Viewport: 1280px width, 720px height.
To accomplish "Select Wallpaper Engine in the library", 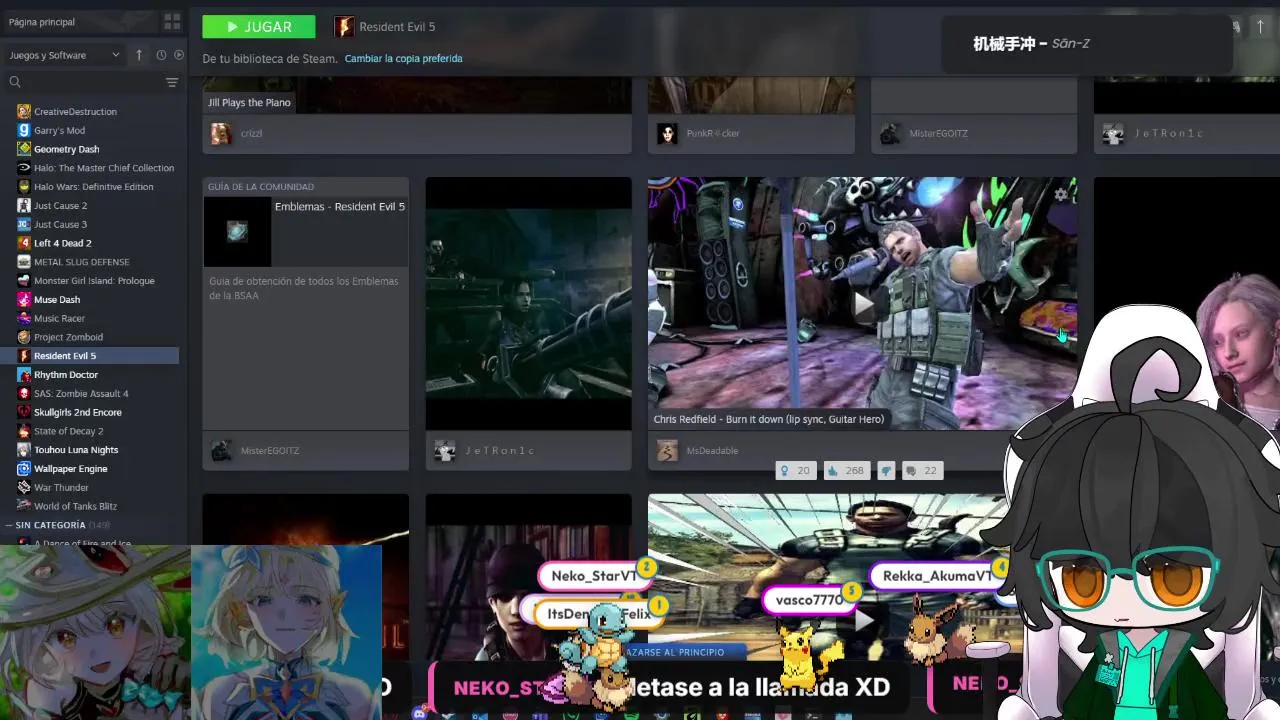I will click(x=70, y=469).
